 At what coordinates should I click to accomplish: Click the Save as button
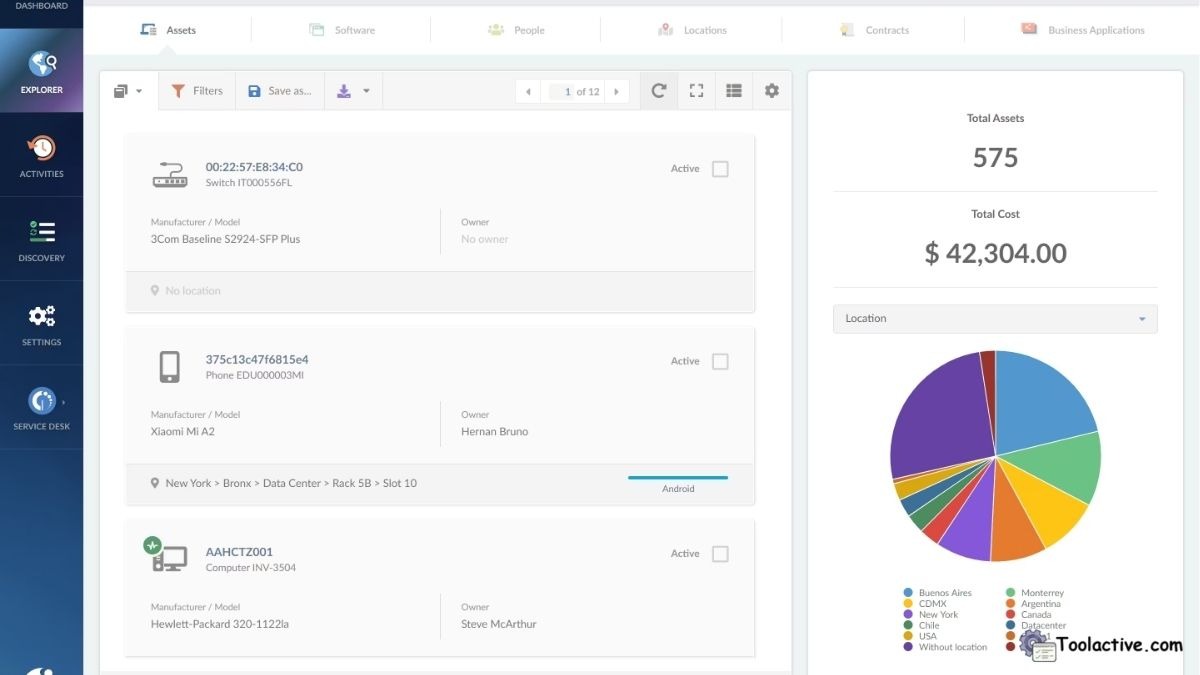tap(278, 90)
